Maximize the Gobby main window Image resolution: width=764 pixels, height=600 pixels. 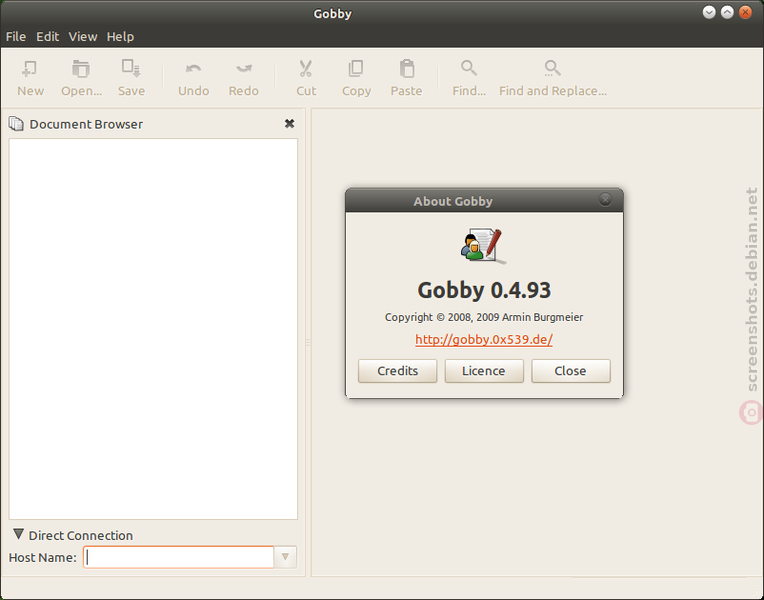[727, 13]
